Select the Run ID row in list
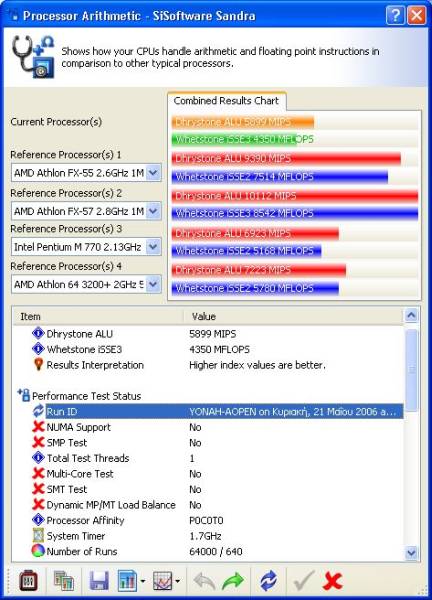 coord(225,411)
